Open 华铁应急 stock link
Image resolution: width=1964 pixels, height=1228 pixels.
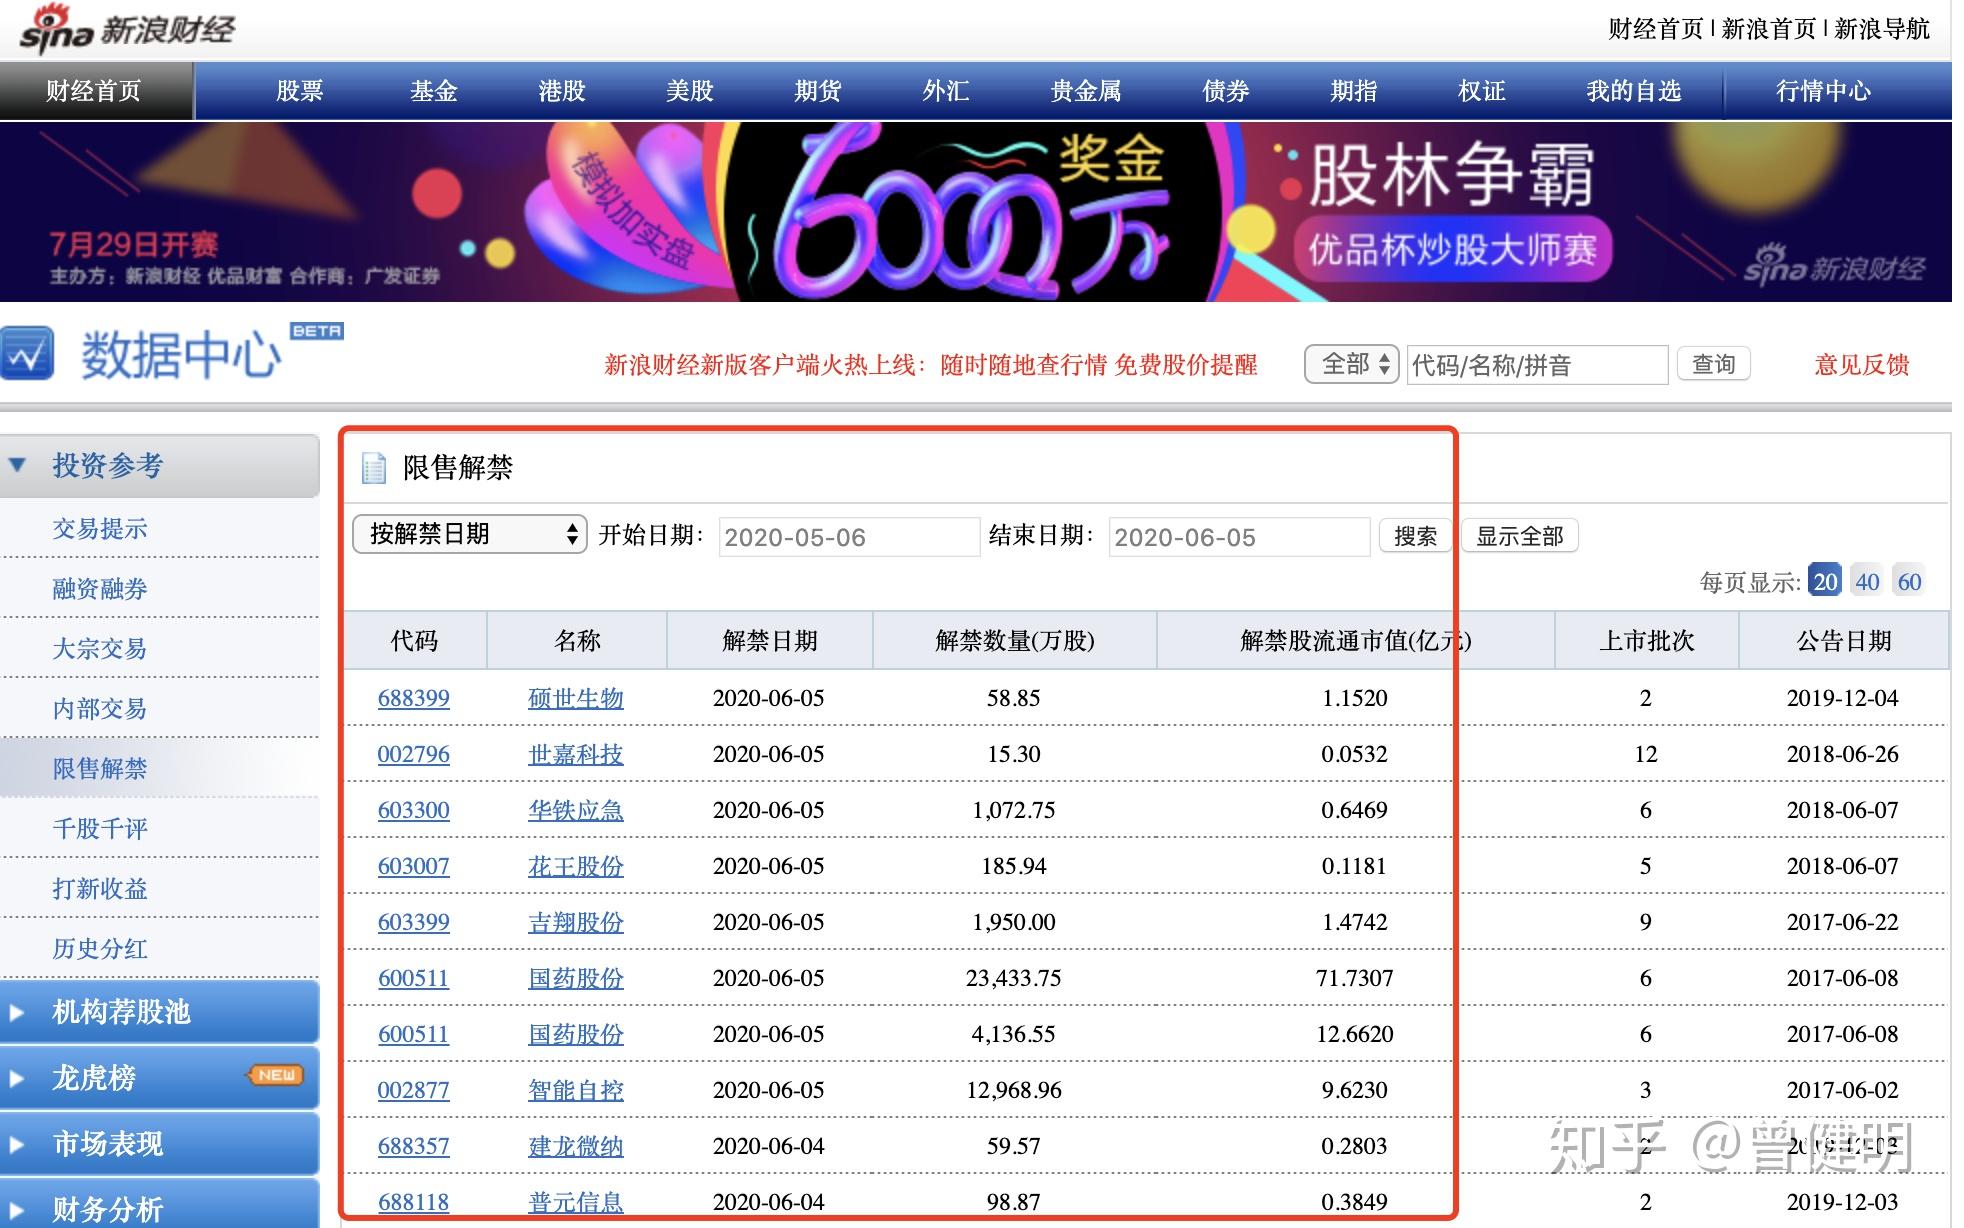576,810
